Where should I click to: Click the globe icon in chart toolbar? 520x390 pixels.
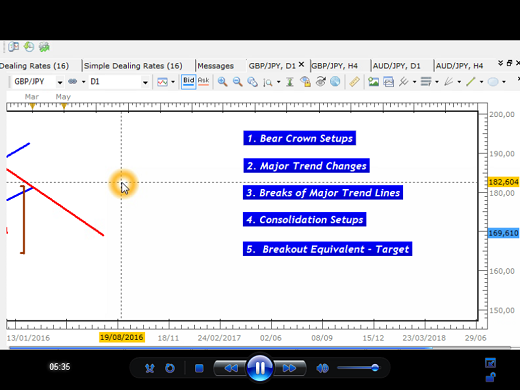(335, 82)
